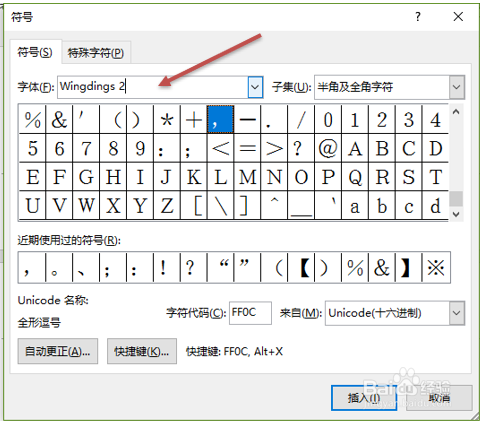Image resolution: width=480 pixels, height=421 pixels.
Task: Pick the recent 、 enumeration comma symbol
Action: 86,268
